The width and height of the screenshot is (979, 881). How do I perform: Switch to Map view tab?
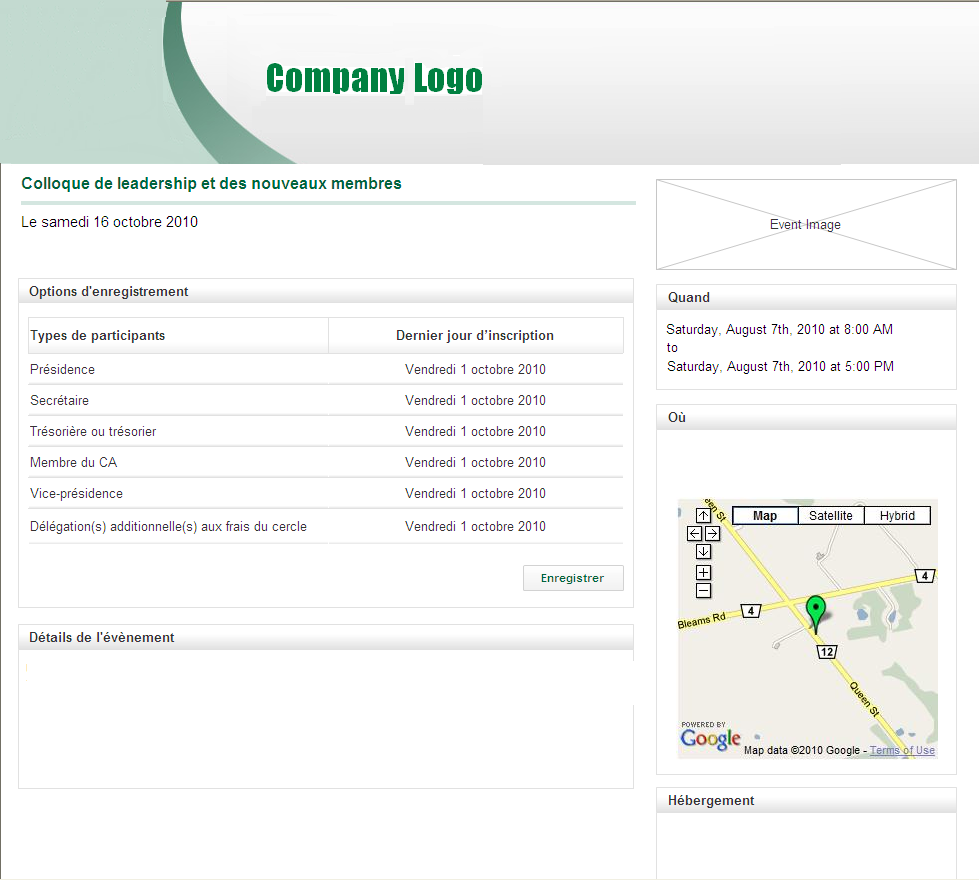[x=765, y=516]
